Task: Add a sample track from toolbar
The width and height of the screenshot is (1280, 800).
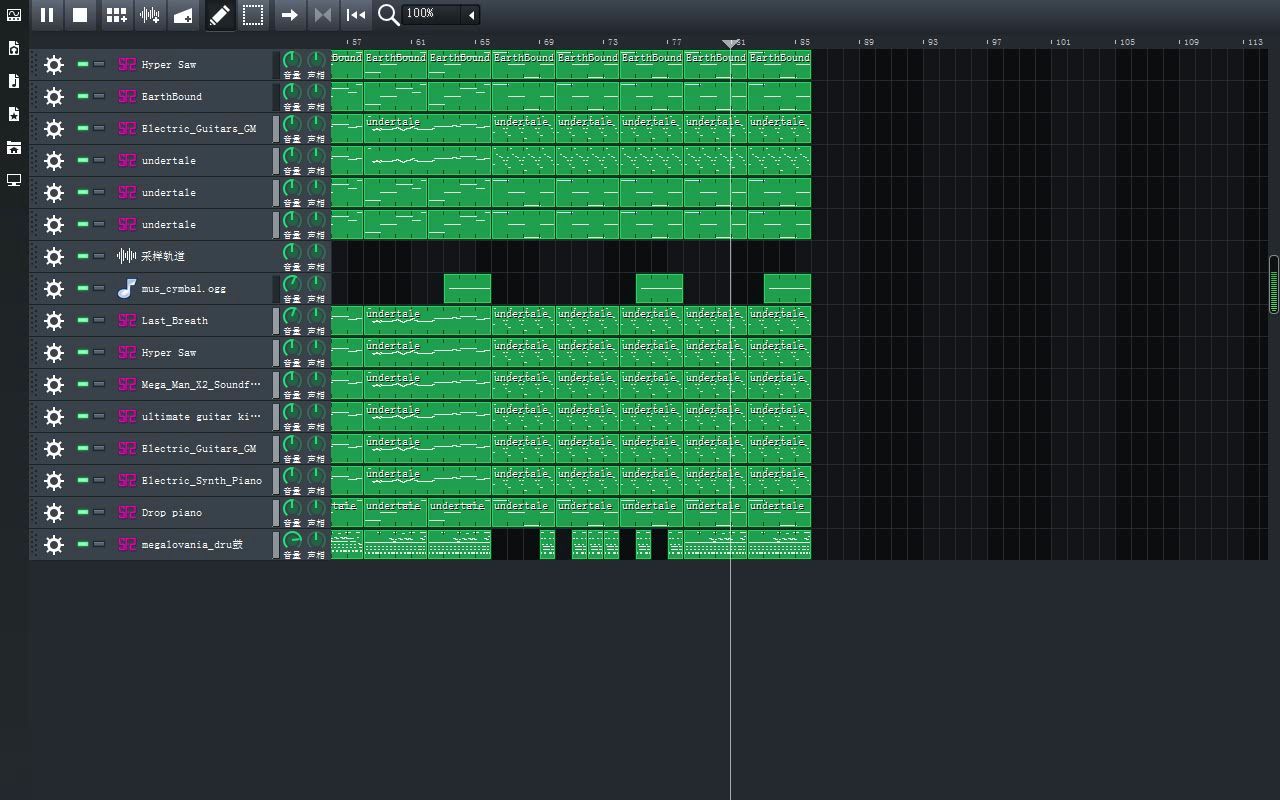Action: (x=149, y=15)
